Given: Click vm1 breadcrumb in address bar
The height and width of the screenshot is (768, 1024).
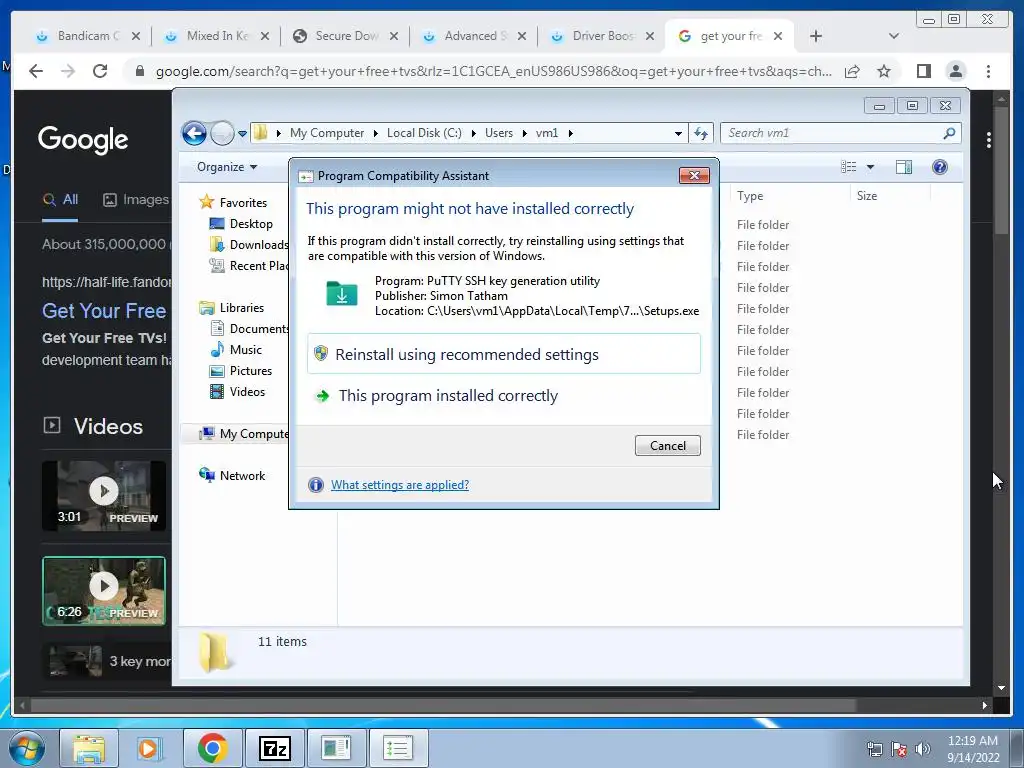Looking at the screenshot, I should 547,133.
